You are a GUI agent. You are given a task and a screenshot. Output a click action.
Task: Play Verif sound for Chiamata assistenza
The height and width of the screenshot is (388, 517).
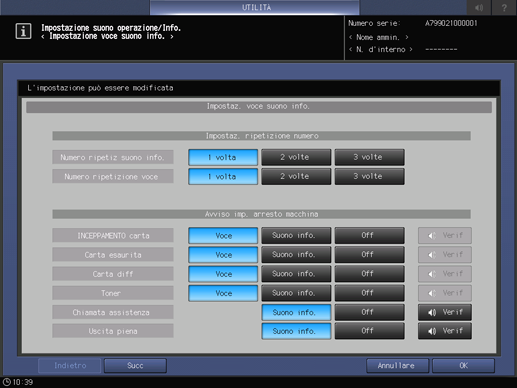coord(445,312)
